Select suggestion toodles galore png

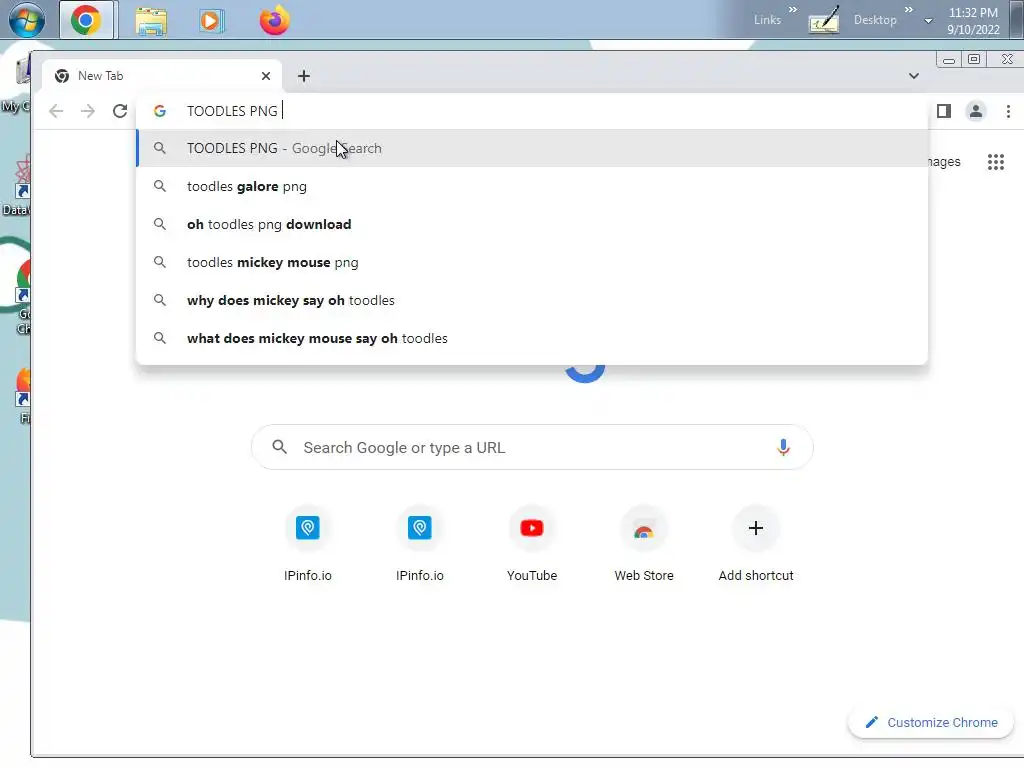532,186
